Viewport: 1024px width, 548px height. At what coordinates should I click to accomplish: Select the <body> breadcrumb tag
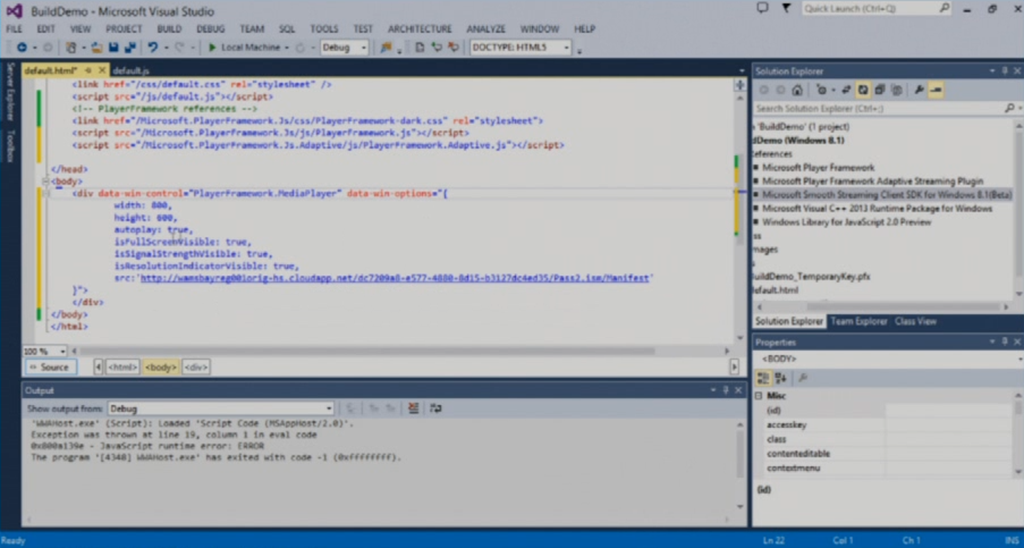[161, 367]
